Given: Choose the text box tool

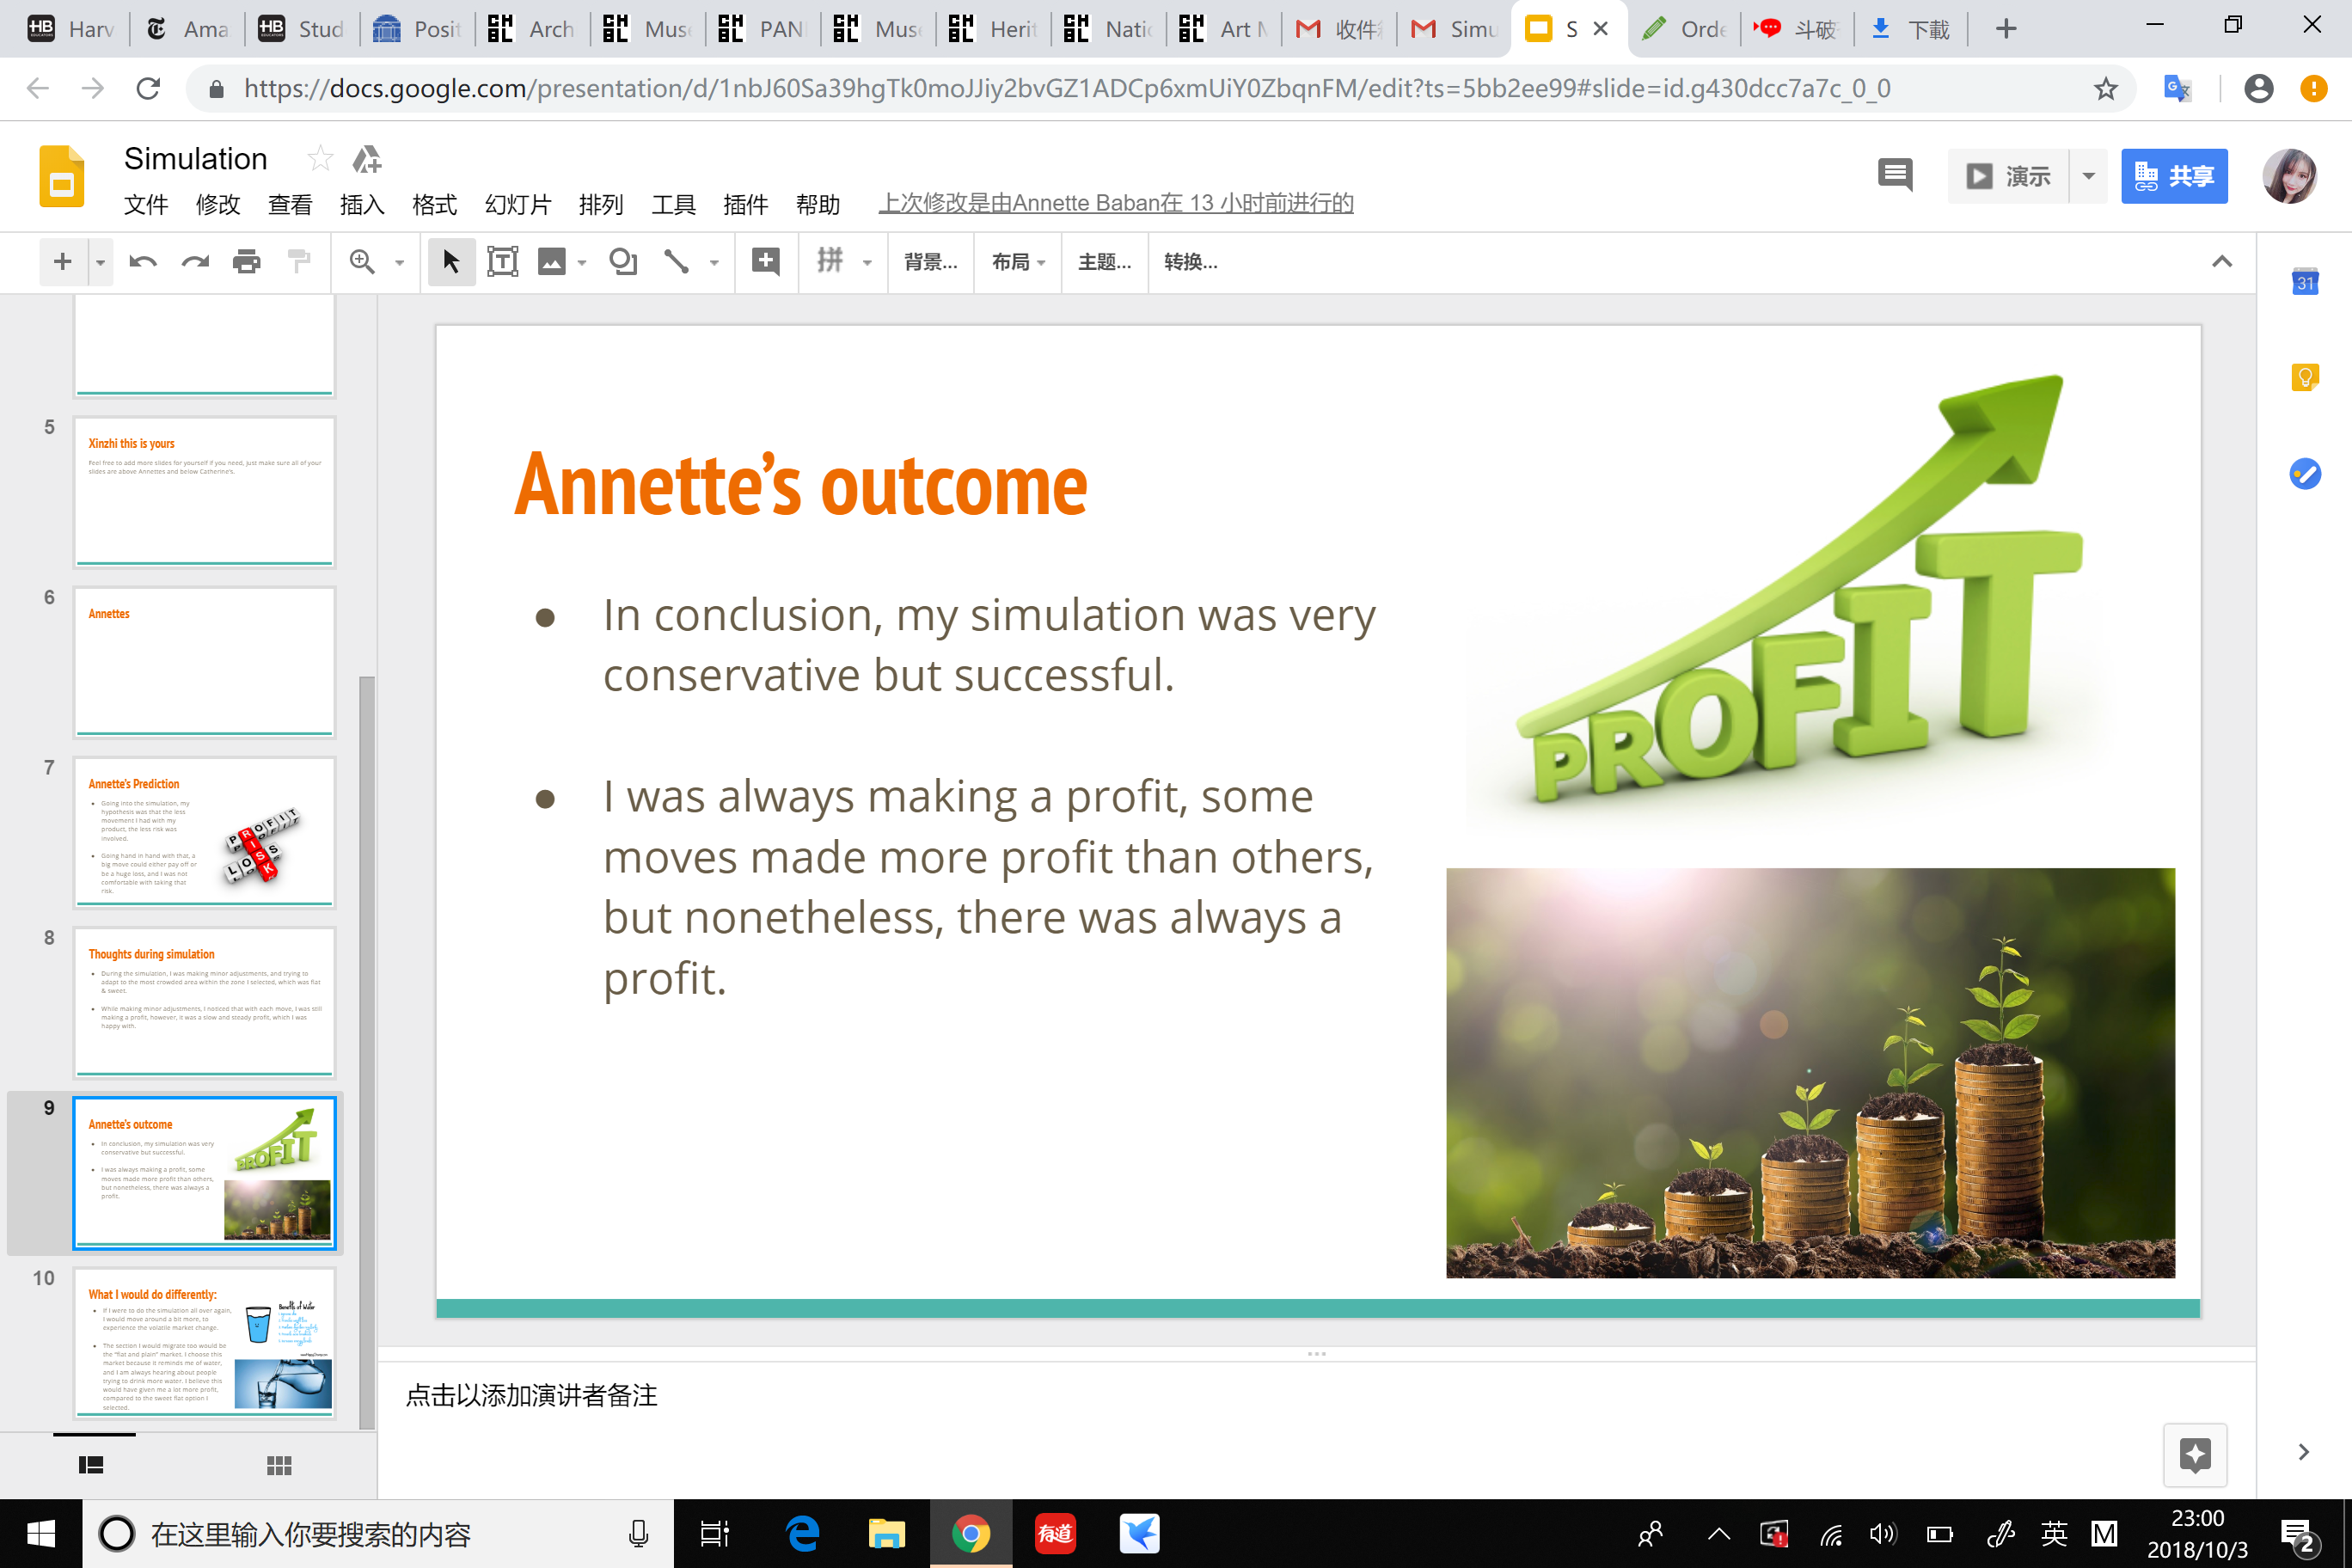Looking at the screenshot, I should tap(502, 262).
